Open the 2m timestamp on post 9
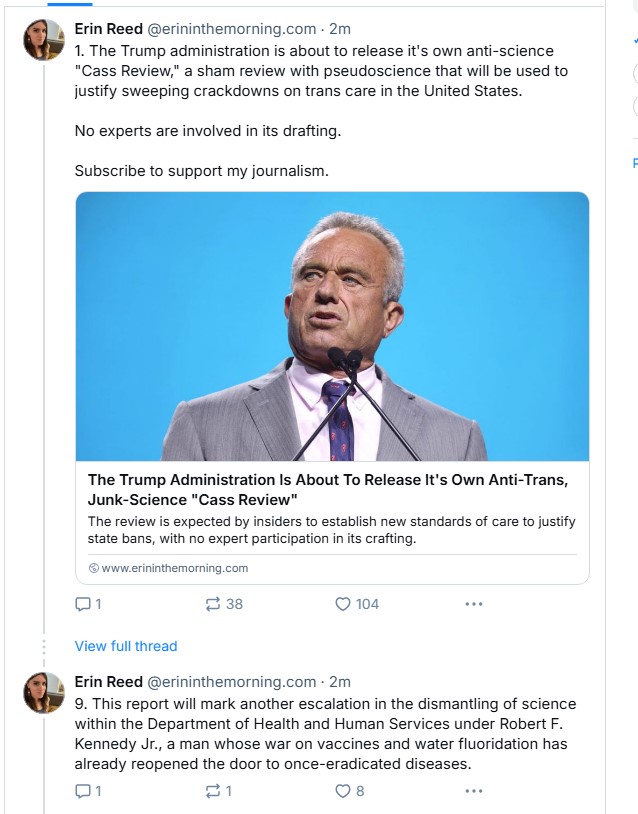The height and width of the screenshot is (814, 638). [x=340, y=682]
